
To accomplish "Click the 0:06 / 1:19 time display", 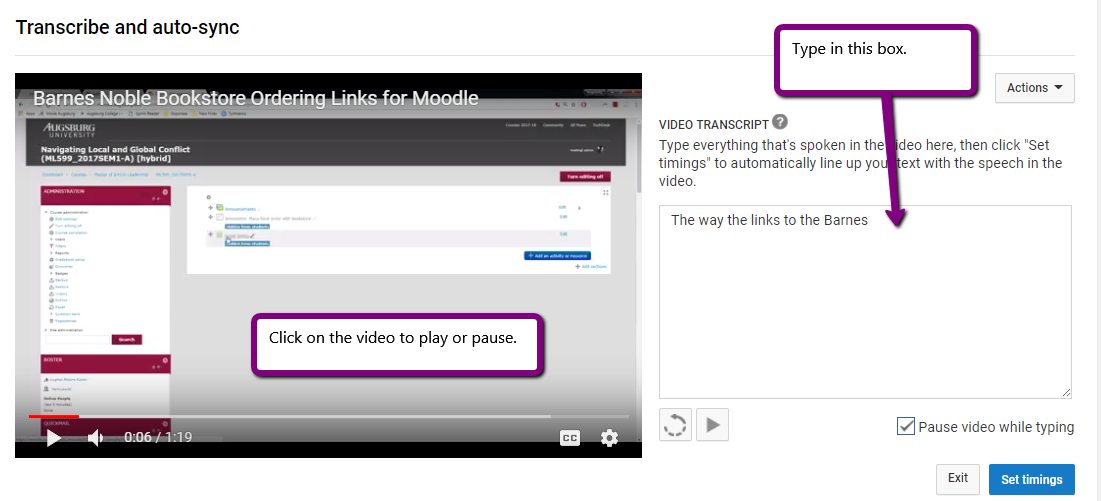I will pyautogui.click(x=158, y=438).
